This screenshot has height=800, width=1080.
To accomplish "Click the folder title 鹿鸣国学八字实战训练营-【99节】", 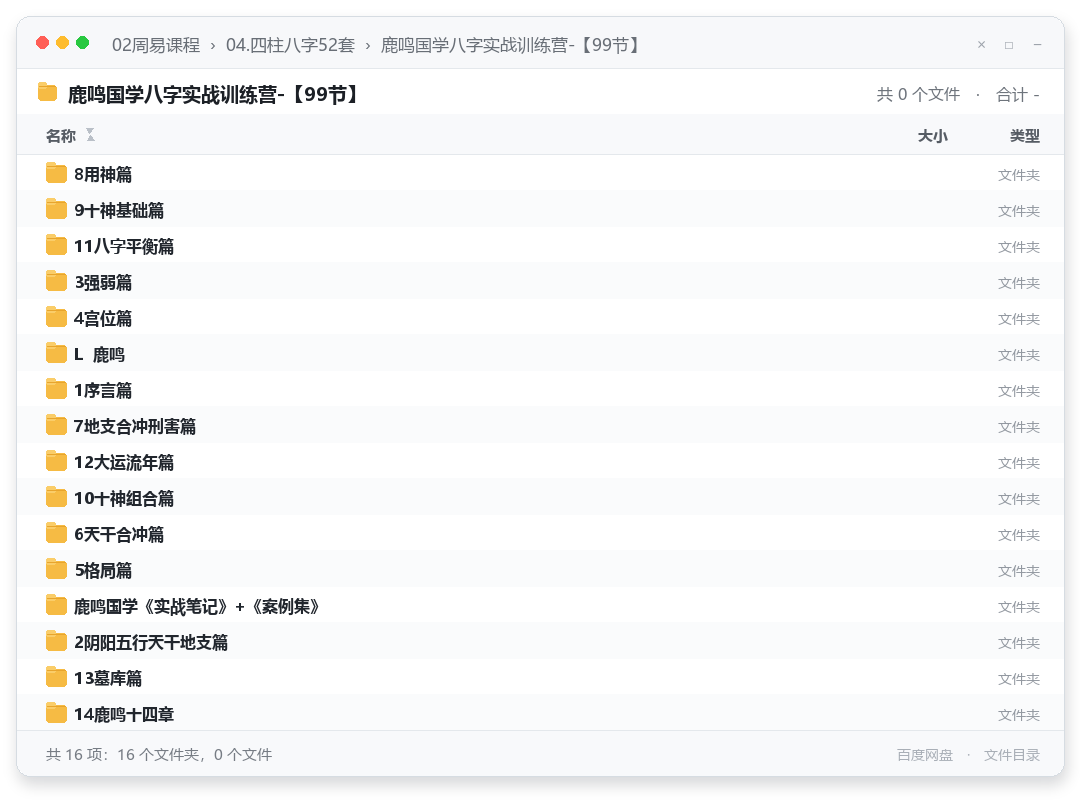I will tap(214, 94).
